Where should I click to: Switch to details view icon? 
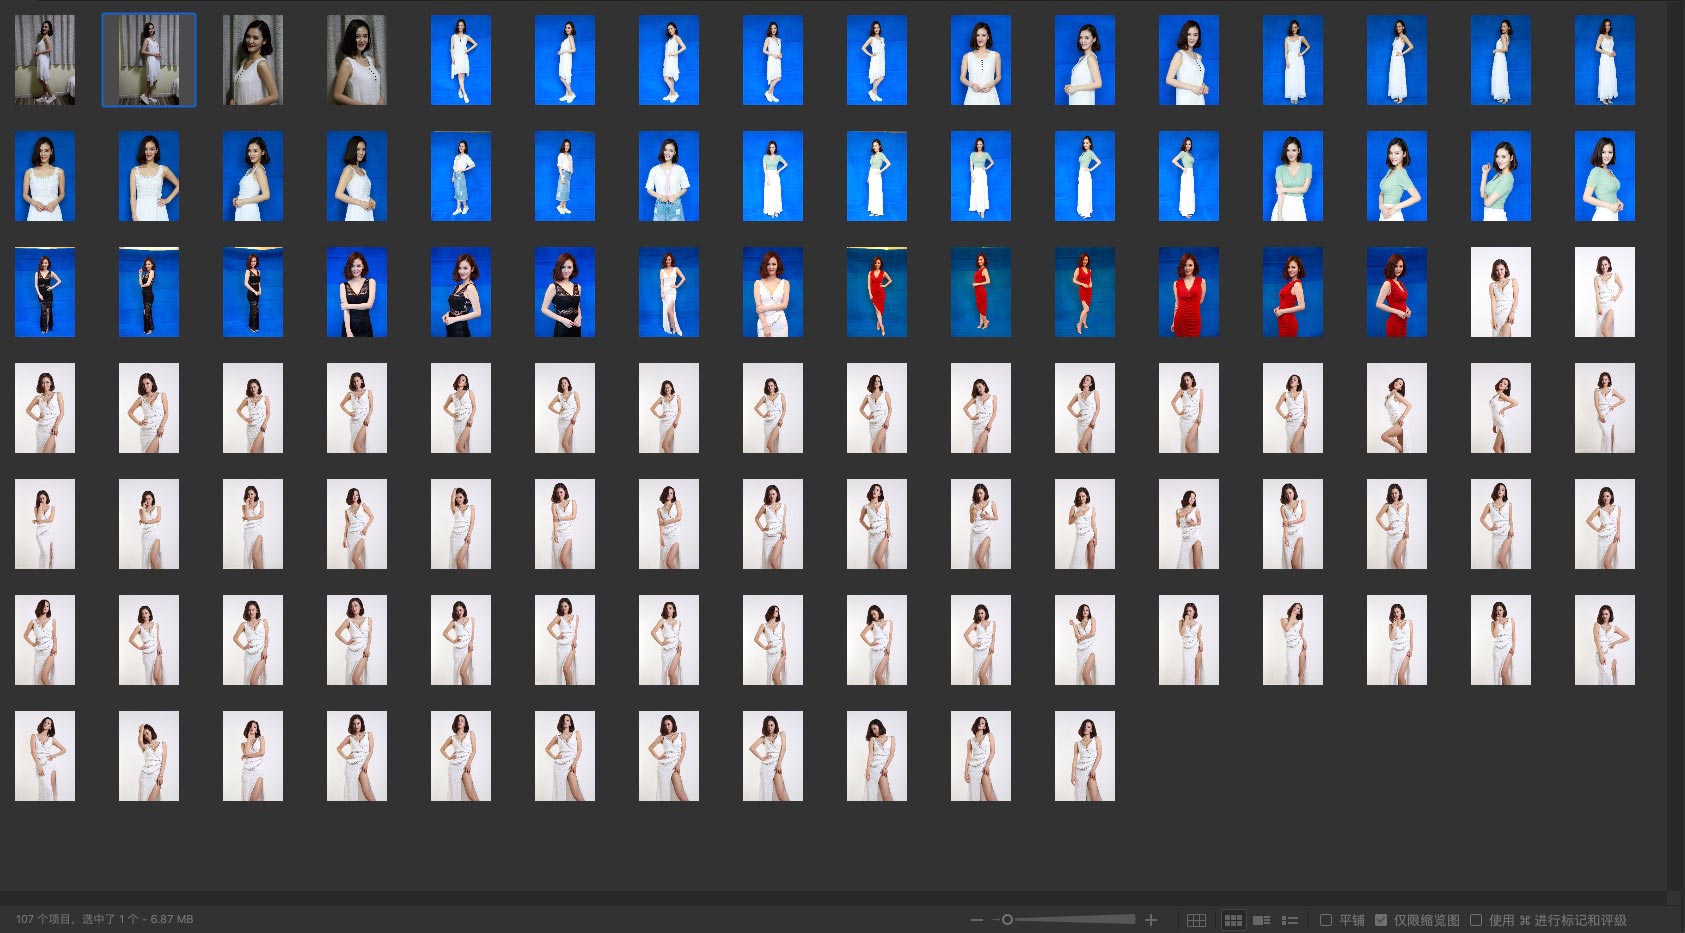point(1262,920)
